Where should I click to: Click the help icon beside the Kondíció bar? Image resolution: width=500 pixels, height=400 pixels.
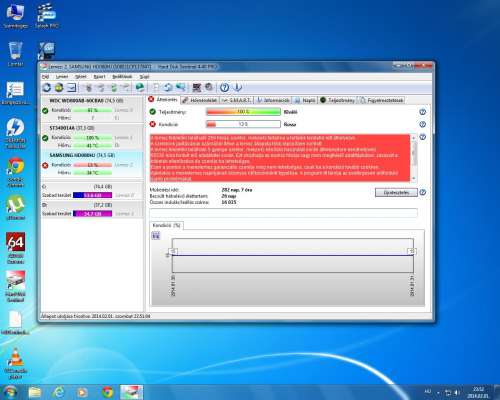click(x=422, y=124)
